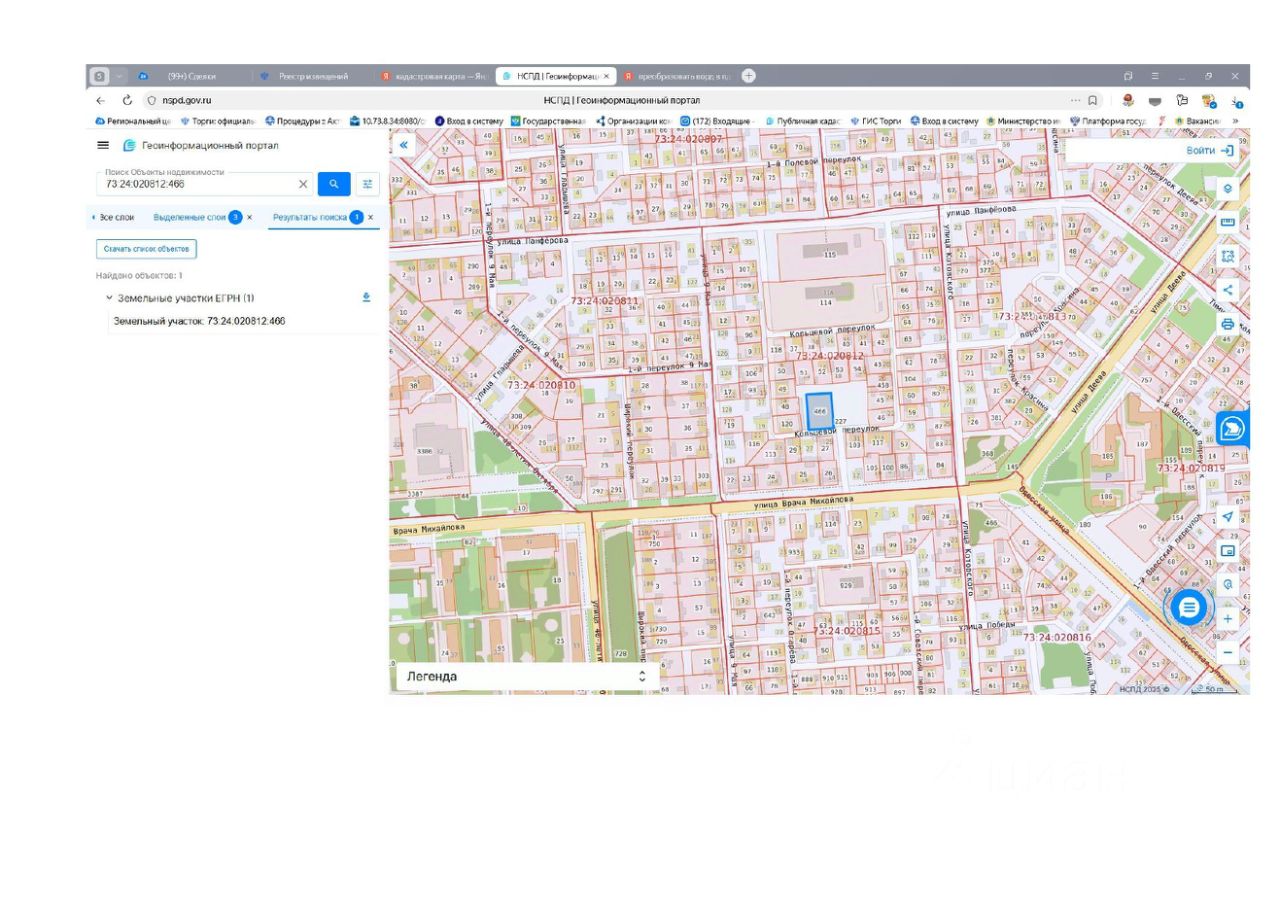This screenshot has width=1280, height=905.
Task: Open the hamburger menu of the portal
Action: tap(102, 145)
